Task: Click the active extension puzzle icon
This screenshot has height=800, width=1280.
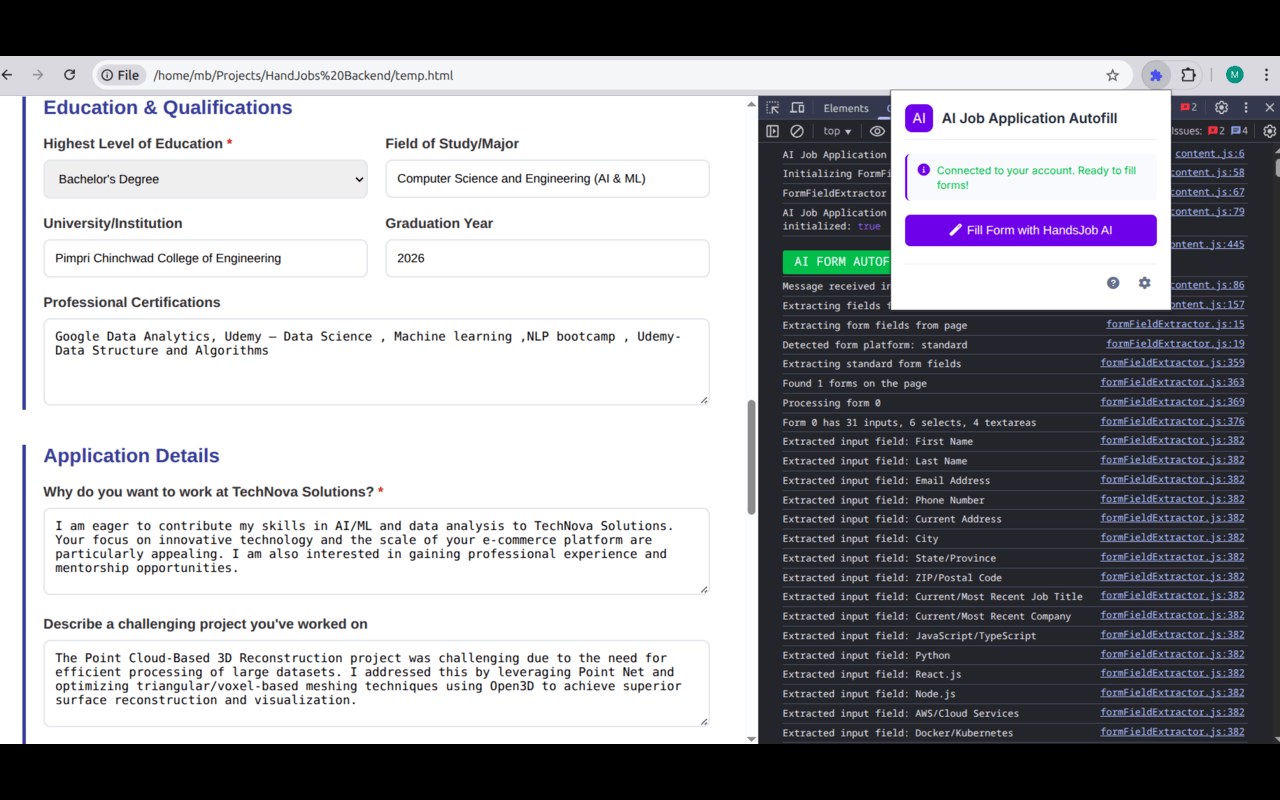Action: pyautogui.click(x=1156, y=75)
